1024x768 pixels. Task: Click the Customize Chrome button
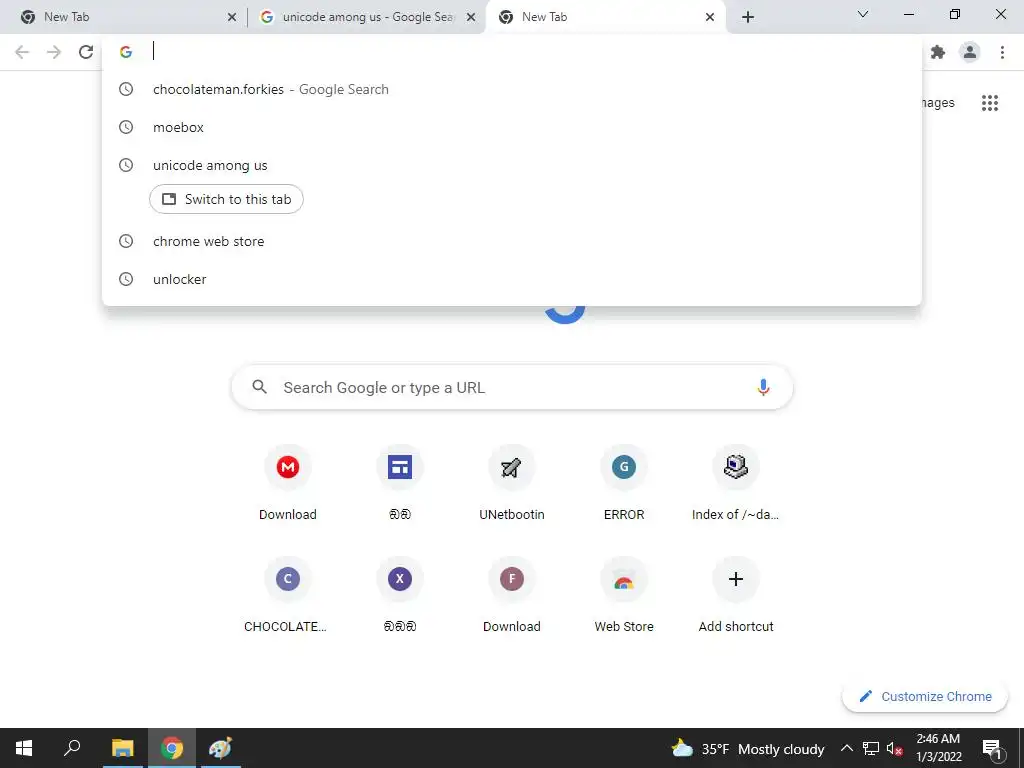click(925, 696)
